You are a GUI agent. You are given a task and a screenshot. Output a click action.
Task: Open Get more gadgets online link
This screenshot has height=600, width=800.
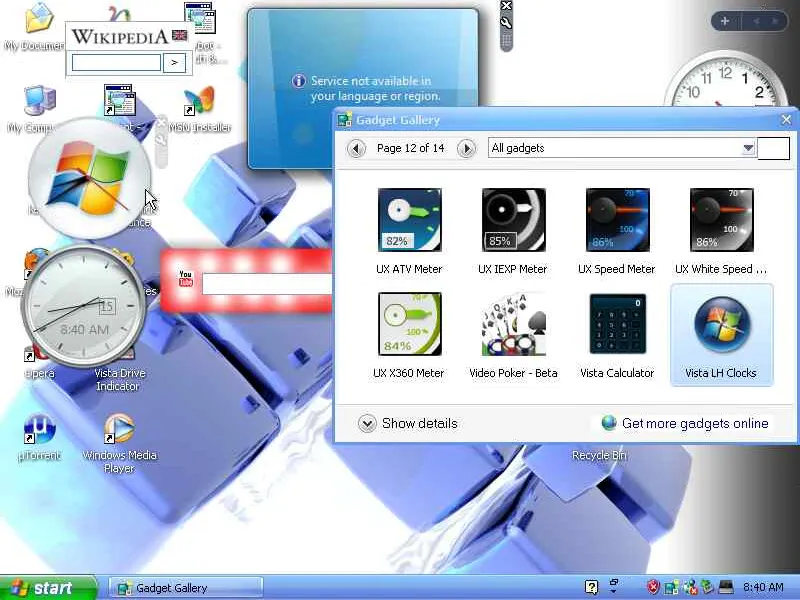coord(685,423)
